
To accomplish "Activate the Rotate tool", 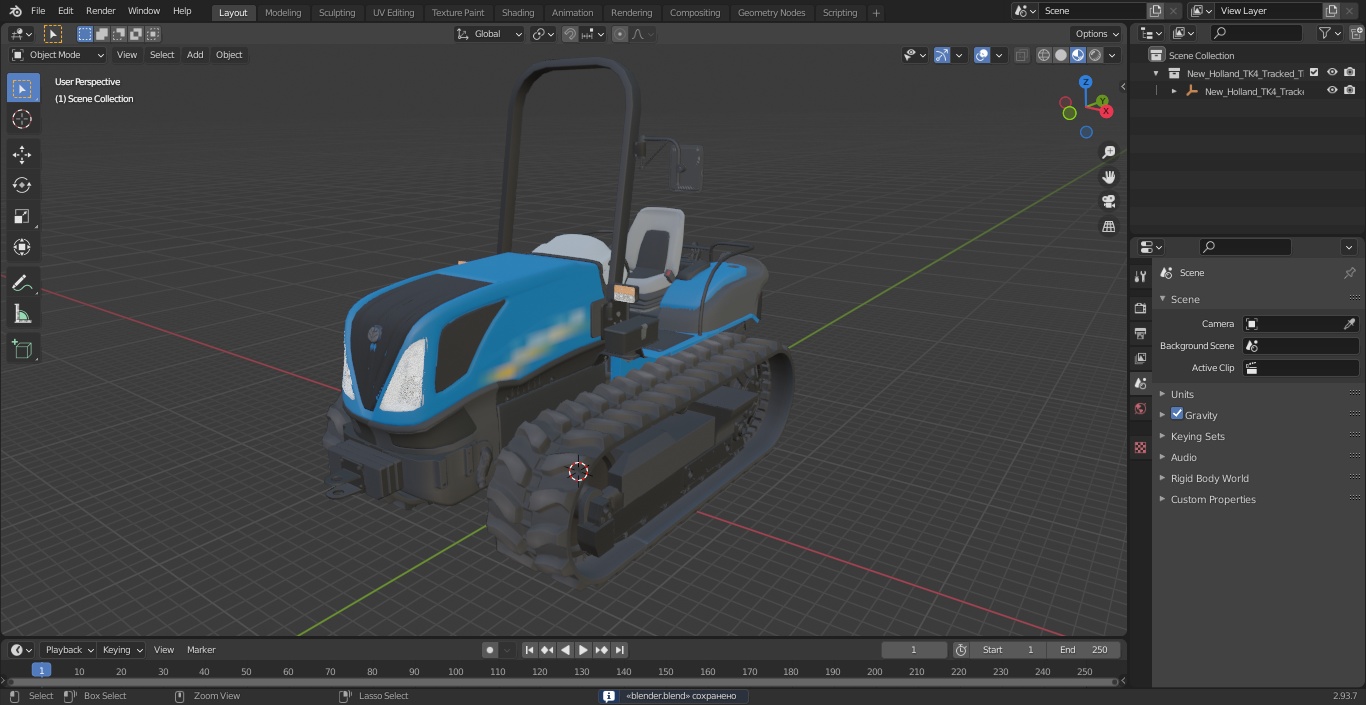I will click(22, 185).
